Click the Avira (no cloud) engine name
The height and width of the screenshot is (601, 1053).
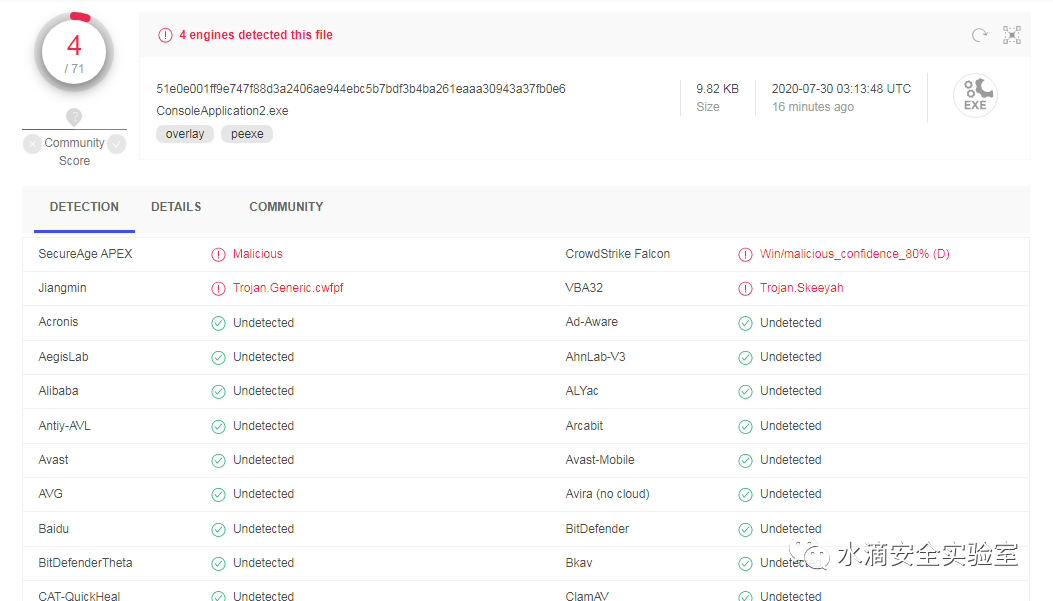coord(608,494)
